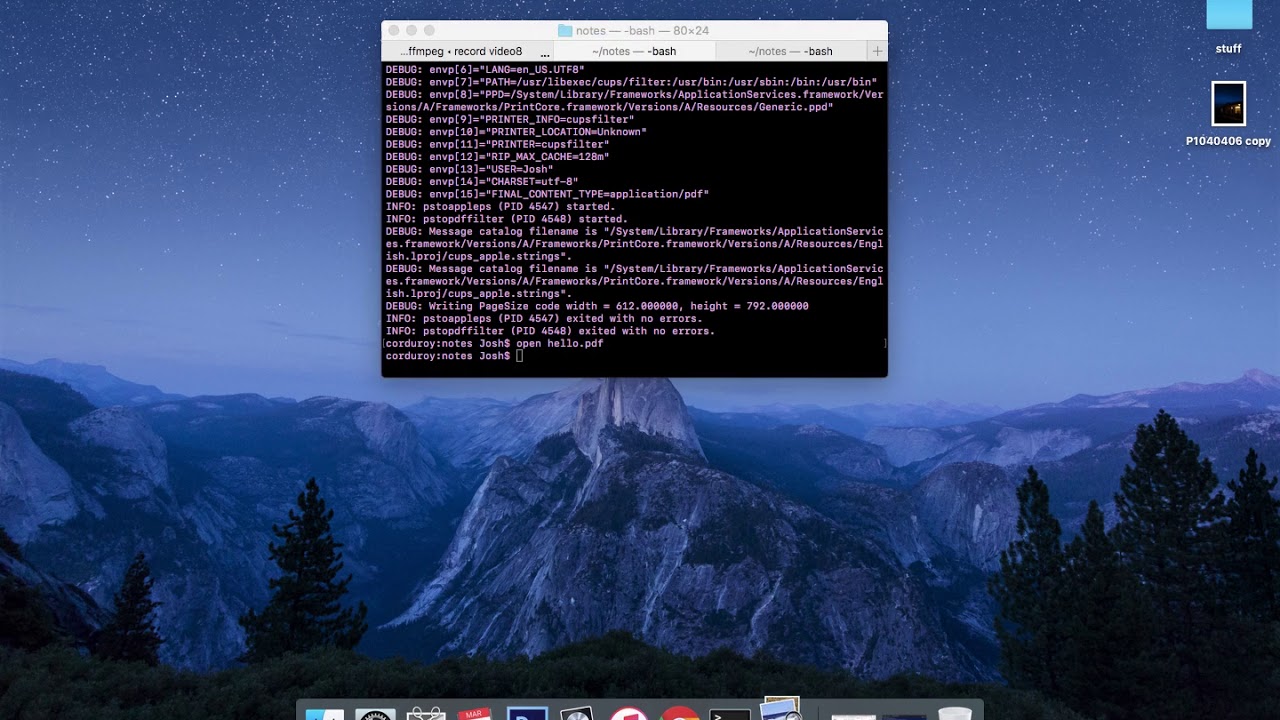Select the currently active ~/notes bash tab
Screen dimensions: 1280x720
point(634,51)
